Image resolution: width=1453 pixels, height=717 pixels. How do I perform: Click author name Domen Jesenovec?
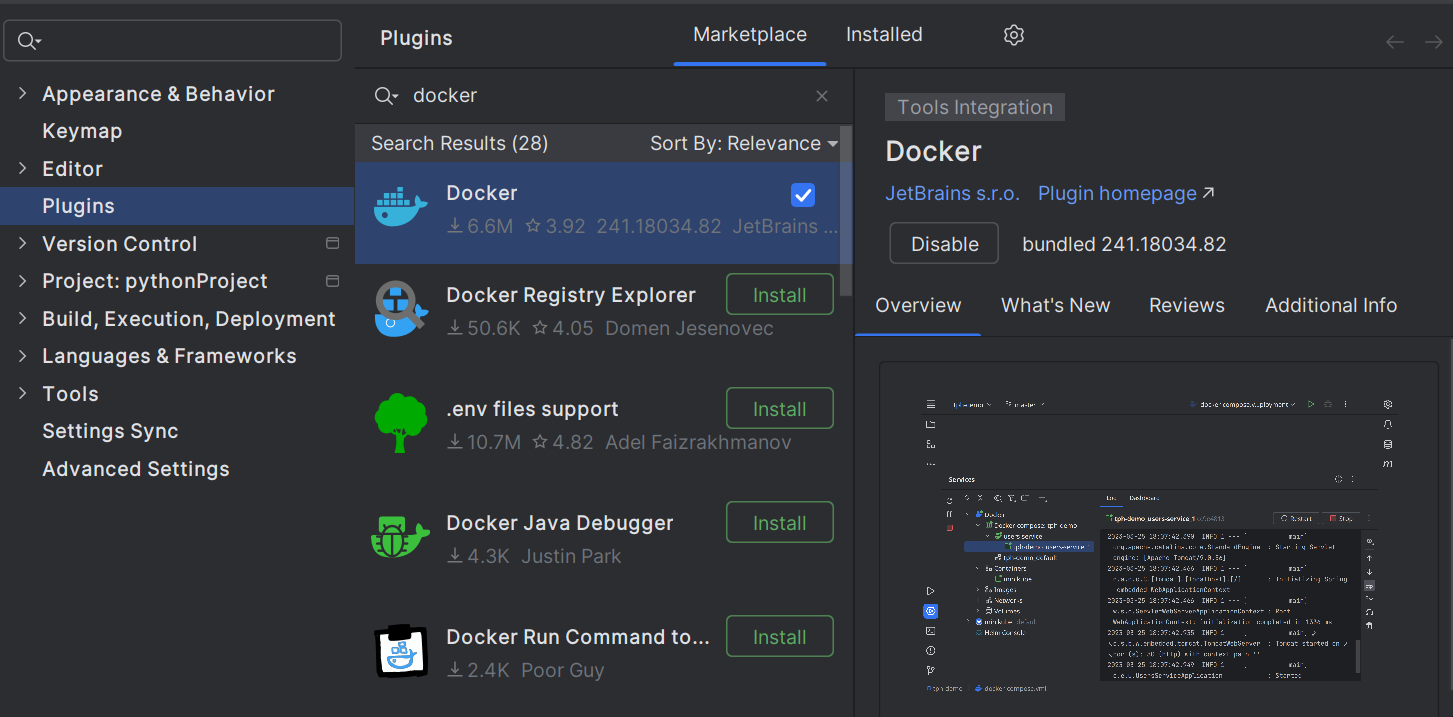click(x=689, y=329)
